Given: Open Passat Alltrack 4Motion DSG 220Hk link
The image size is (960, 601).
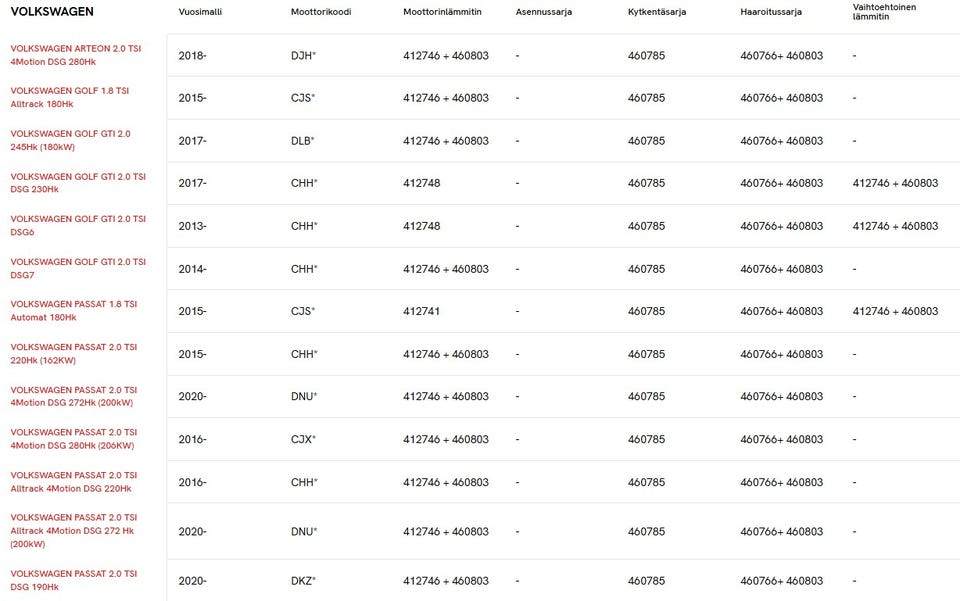Looking at the screenshot, I should pos(74,482).
